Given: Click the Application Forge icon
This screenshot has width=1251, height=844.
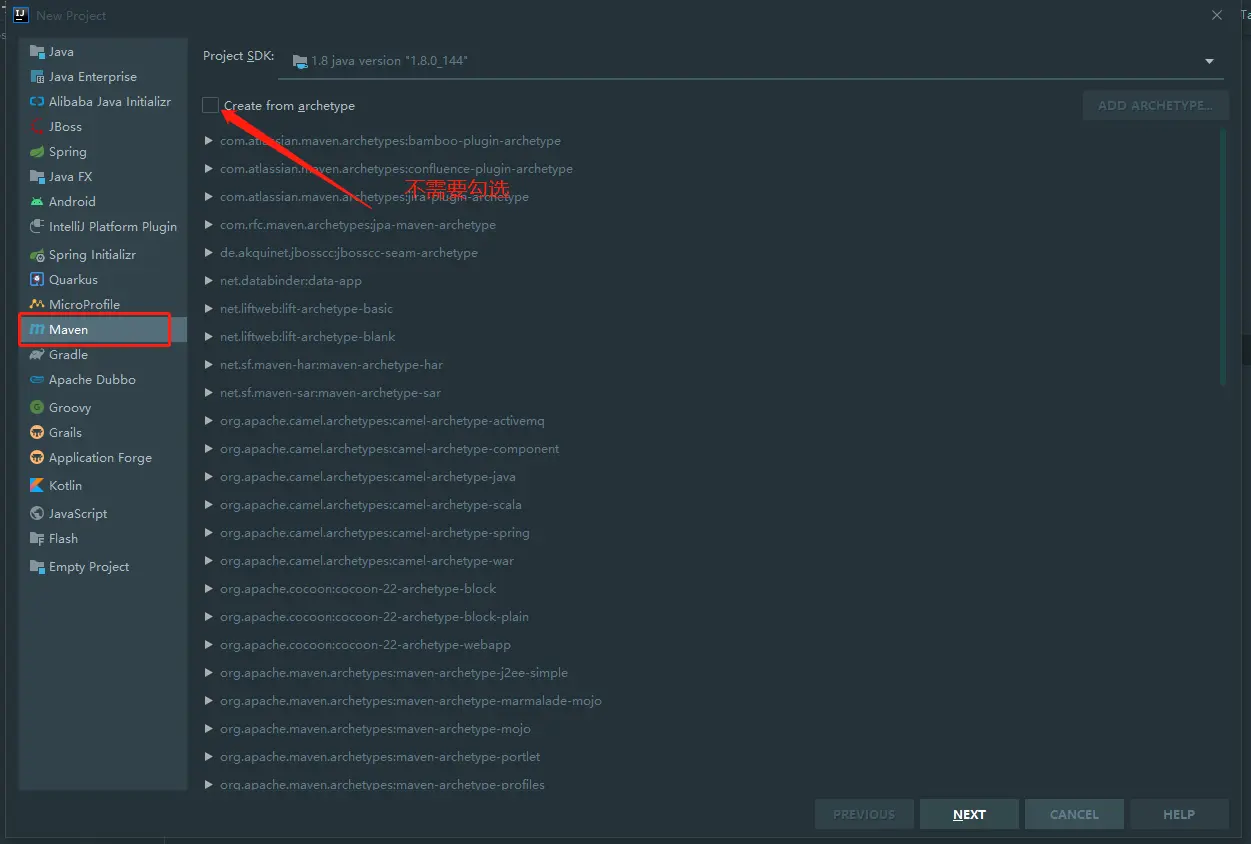Looking at the screenshot, I should 37,458.
